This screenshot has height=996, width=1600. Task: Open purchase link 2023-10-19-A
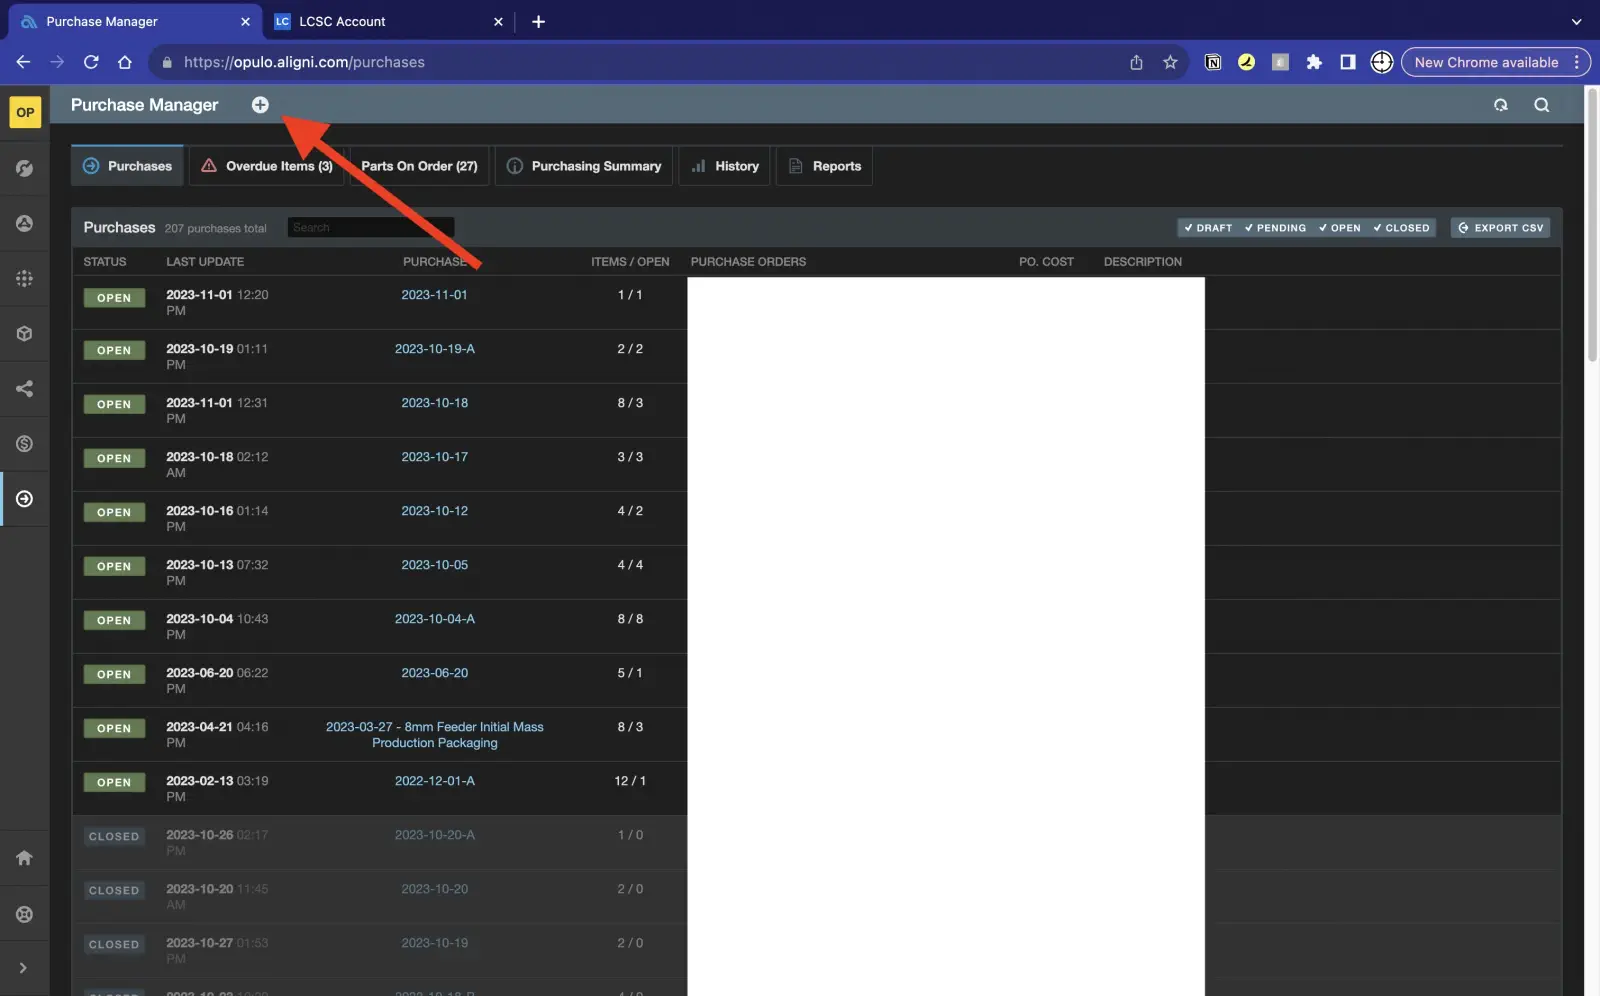(434, 349)
